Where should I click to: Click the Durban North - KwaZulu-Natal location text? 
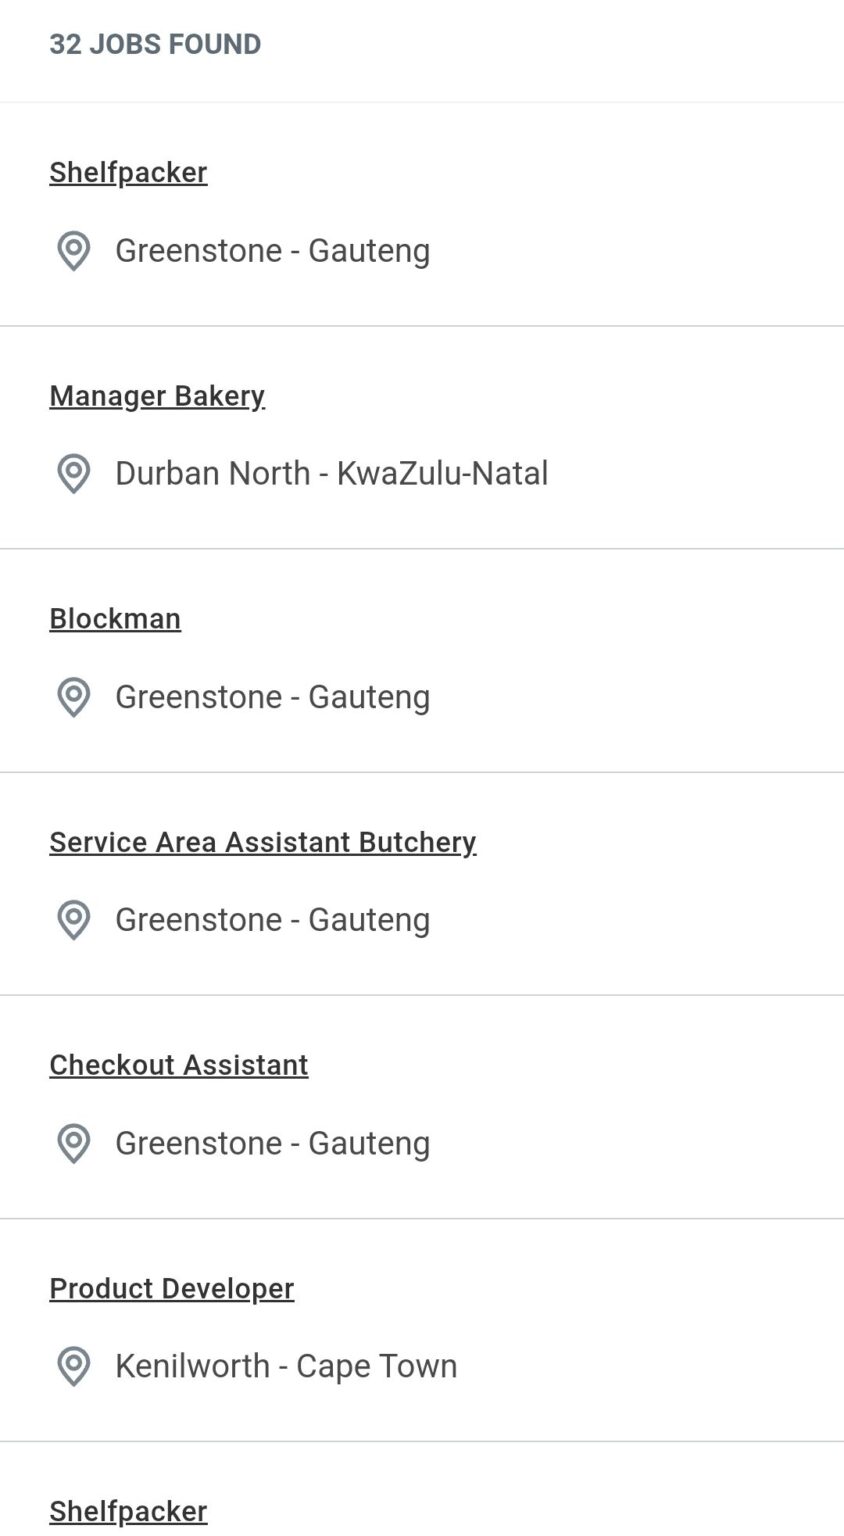pos(331,474)
